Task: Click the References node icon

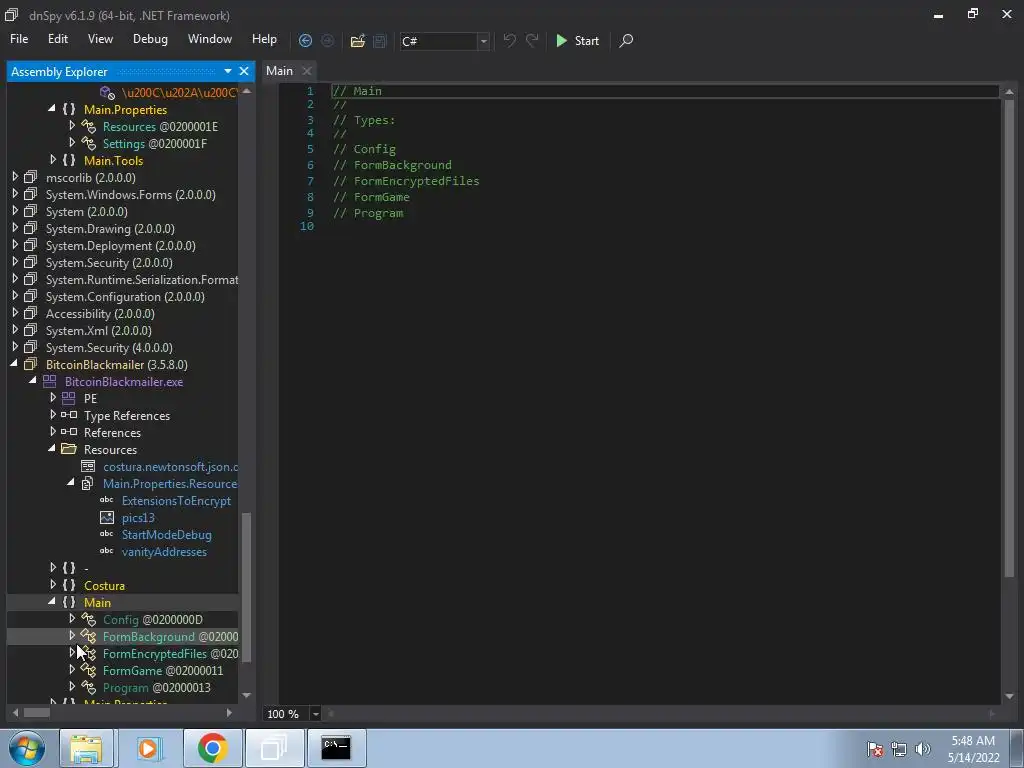Action: (x=69, y=432)
